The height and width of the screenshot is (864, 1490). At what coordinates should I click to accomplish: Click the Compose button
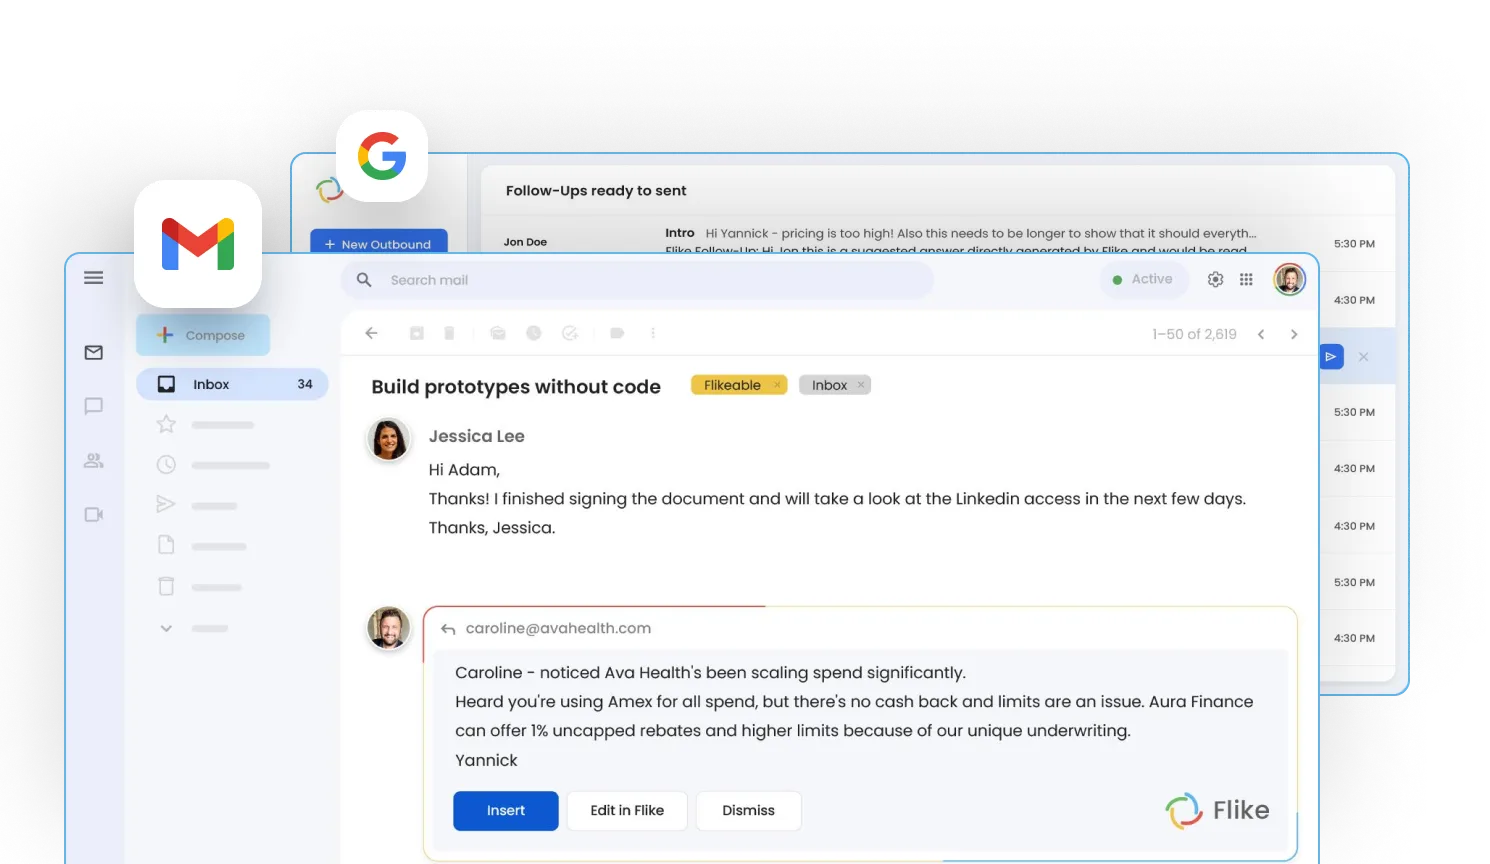203,336
